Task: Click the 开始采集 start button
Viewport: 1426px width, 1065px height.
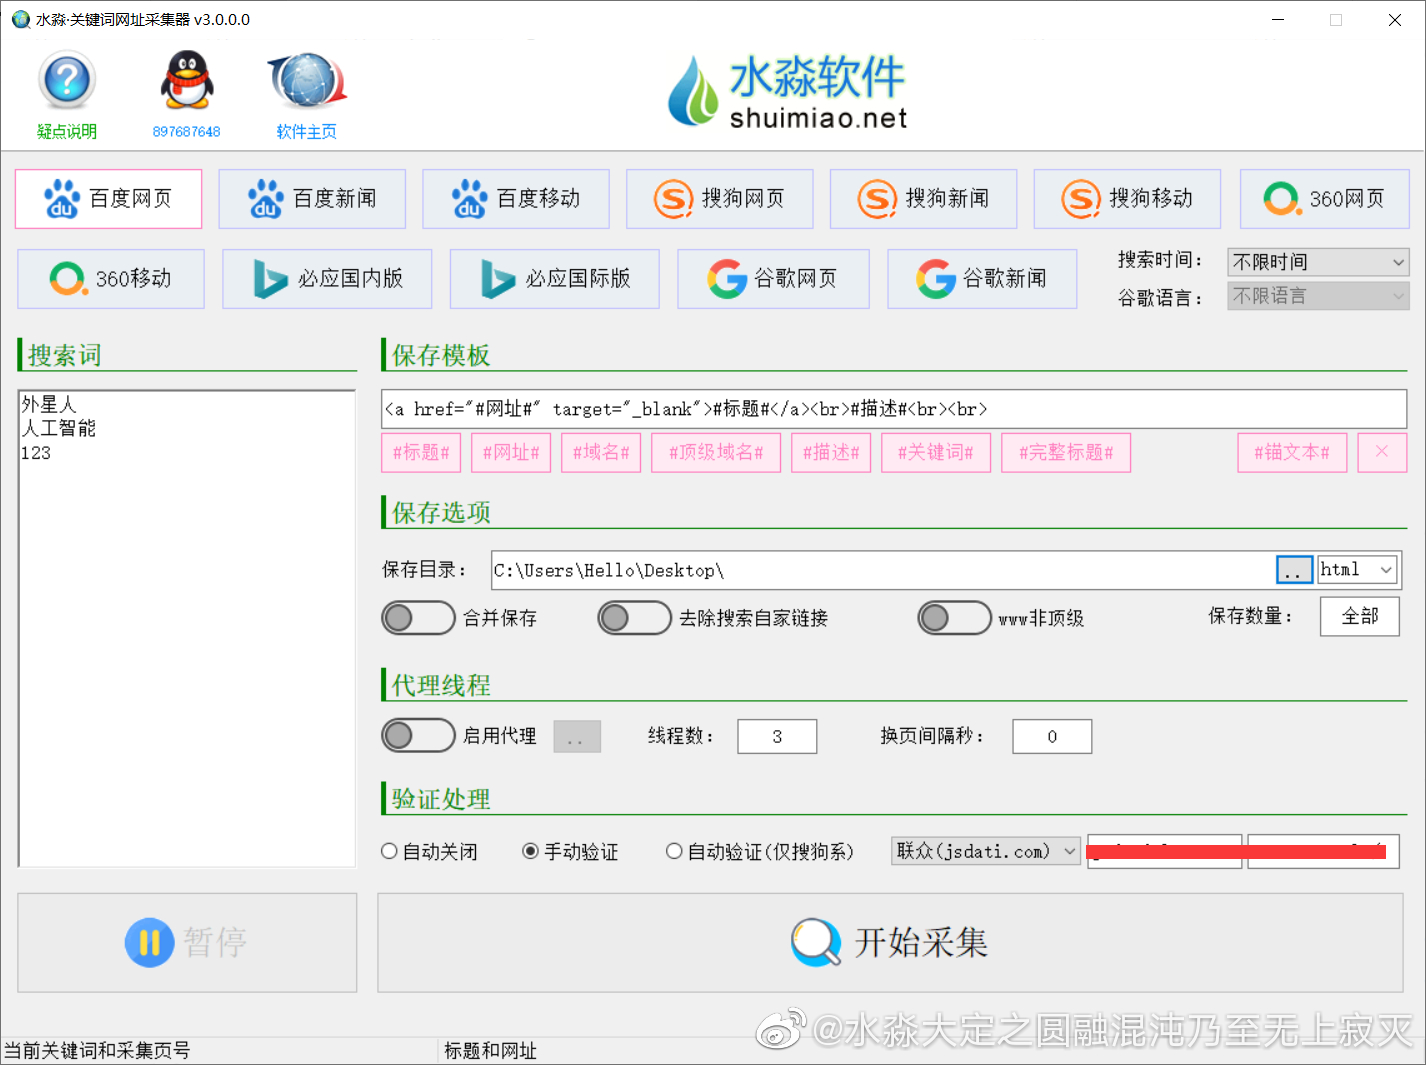Action: (x=890, y=943)
